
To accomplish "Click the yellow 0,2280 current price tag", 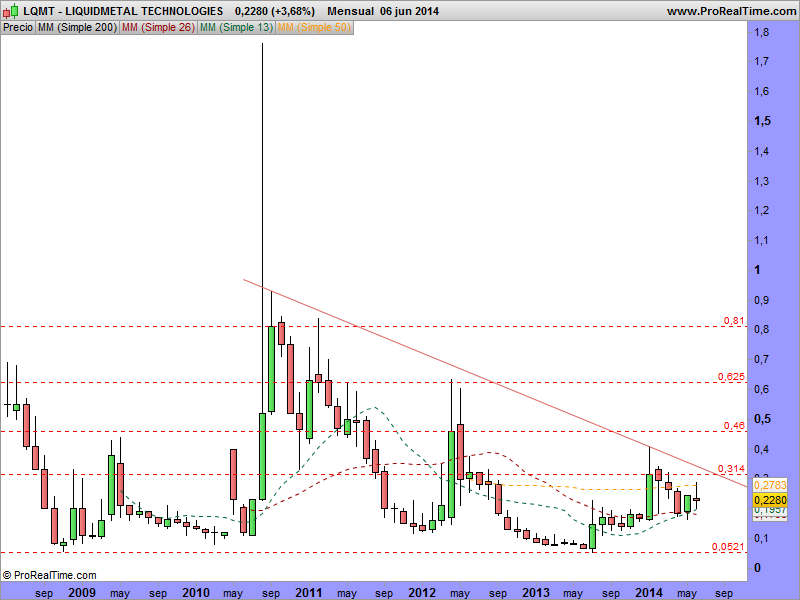I will coord(770,500).
